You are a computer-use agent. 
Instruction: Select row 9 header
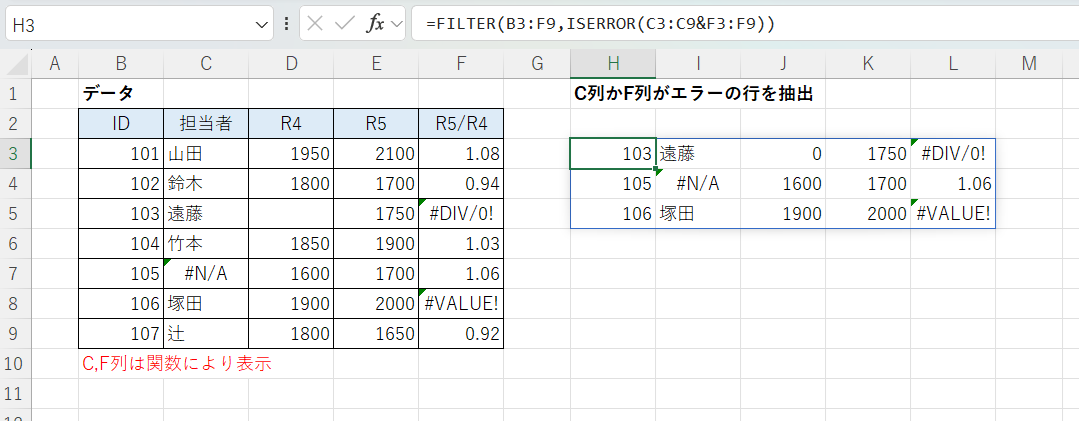[15, 334]
